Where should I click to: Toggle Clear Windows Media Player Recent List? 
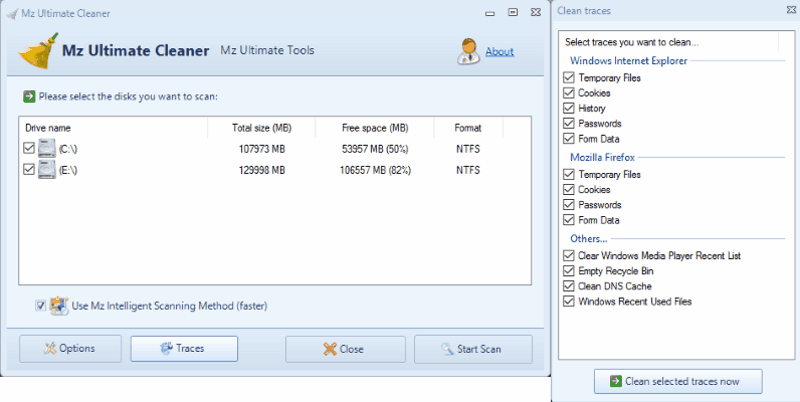568,256
